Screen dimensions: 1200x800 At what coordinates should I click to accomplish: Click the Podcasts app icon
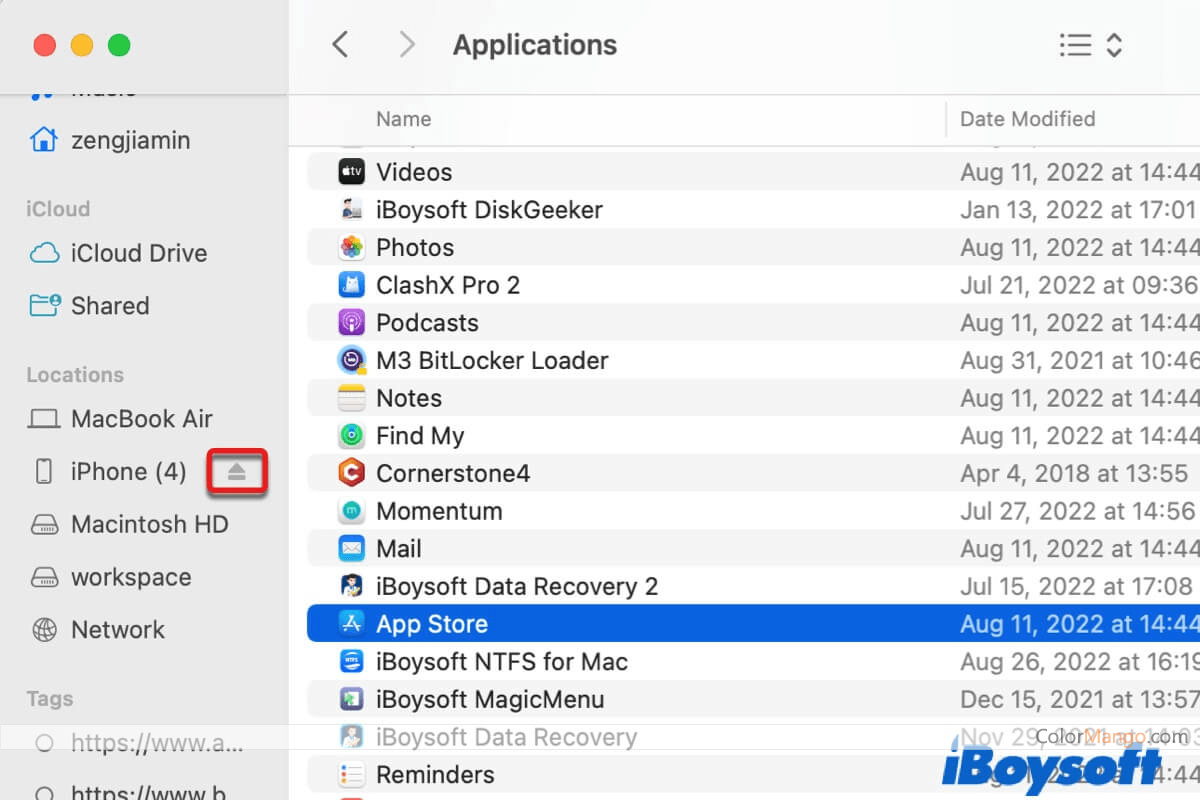point(351,322)
